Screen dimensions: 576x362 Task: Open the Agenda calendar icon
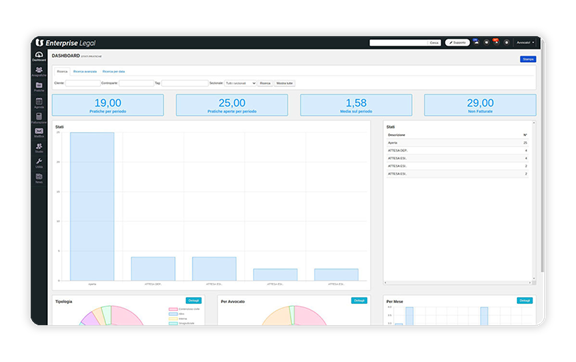click(39, 103)
